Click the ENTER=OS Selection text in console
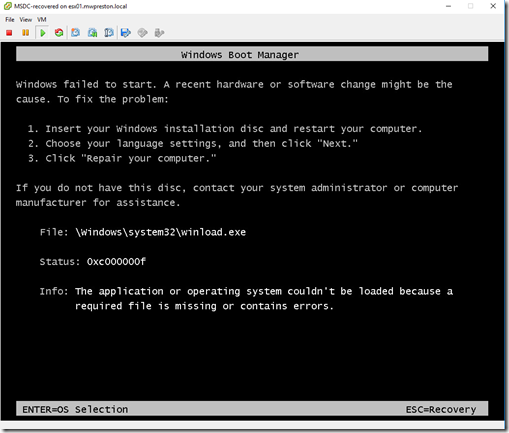Viewport: 509px width, 433px height. (x=75, y=409)
